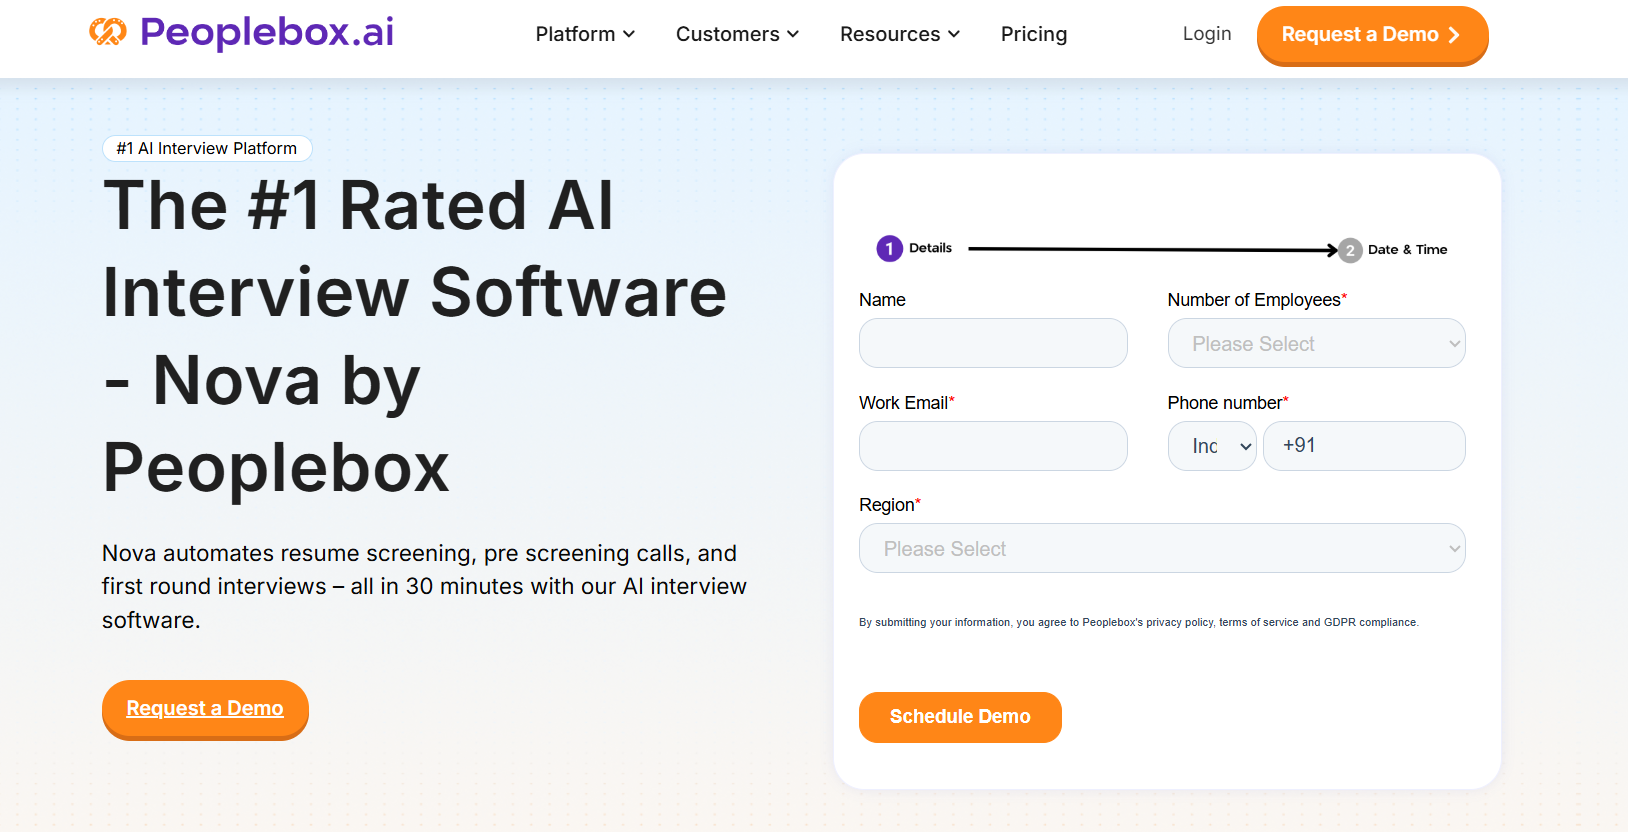Go to the Pricing page
Screen dimensions: 1628x832
pos(1034,34)
